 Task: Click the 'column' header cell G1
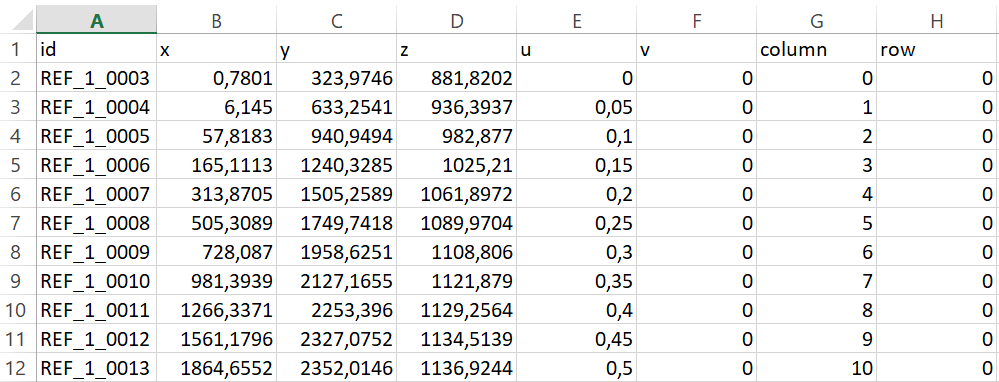(816, 49)
